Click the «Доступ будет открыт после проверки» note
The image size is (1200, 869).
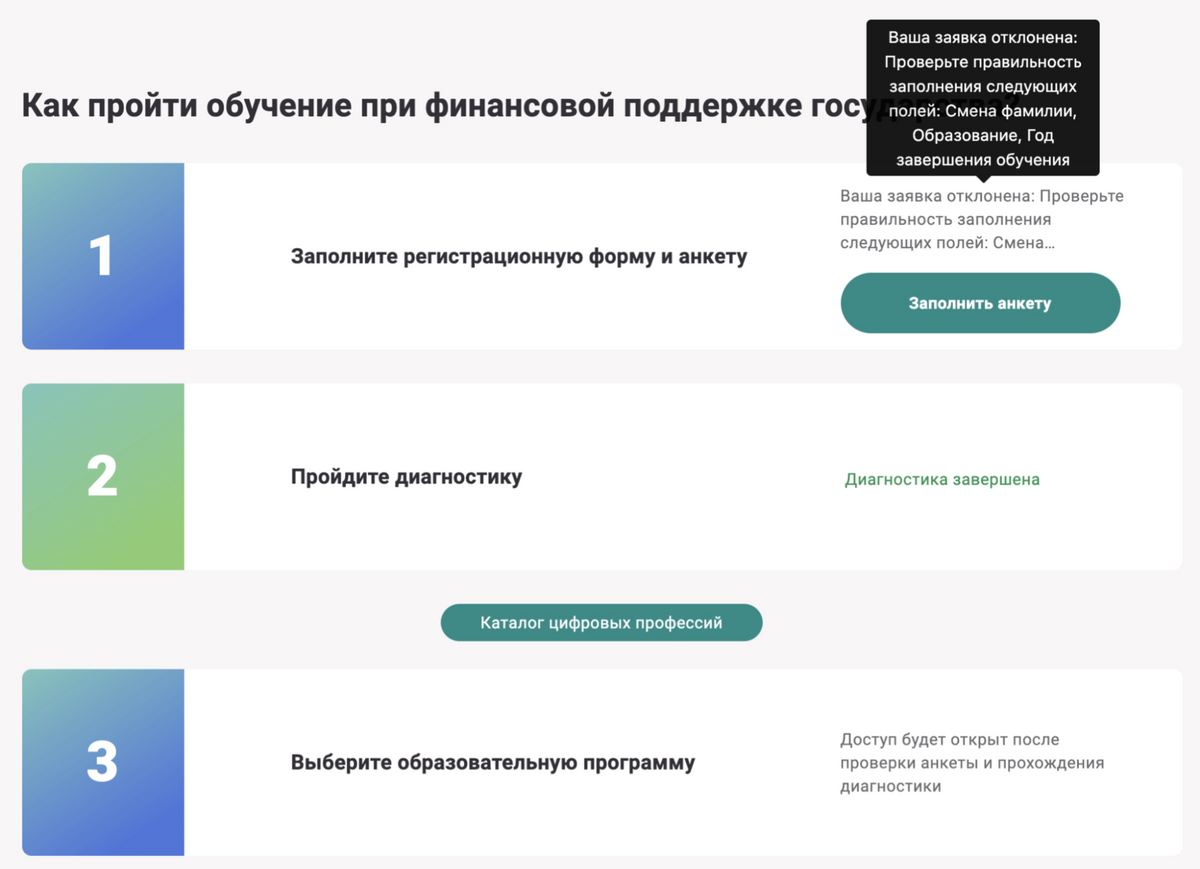971,763
